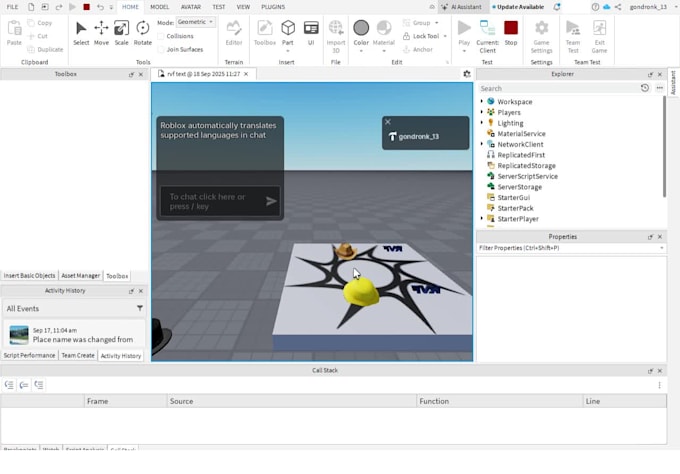The height and width of the screenshot is (474, 680).
Task: Open the Group dropdown arrow
Action: [437, 23]
